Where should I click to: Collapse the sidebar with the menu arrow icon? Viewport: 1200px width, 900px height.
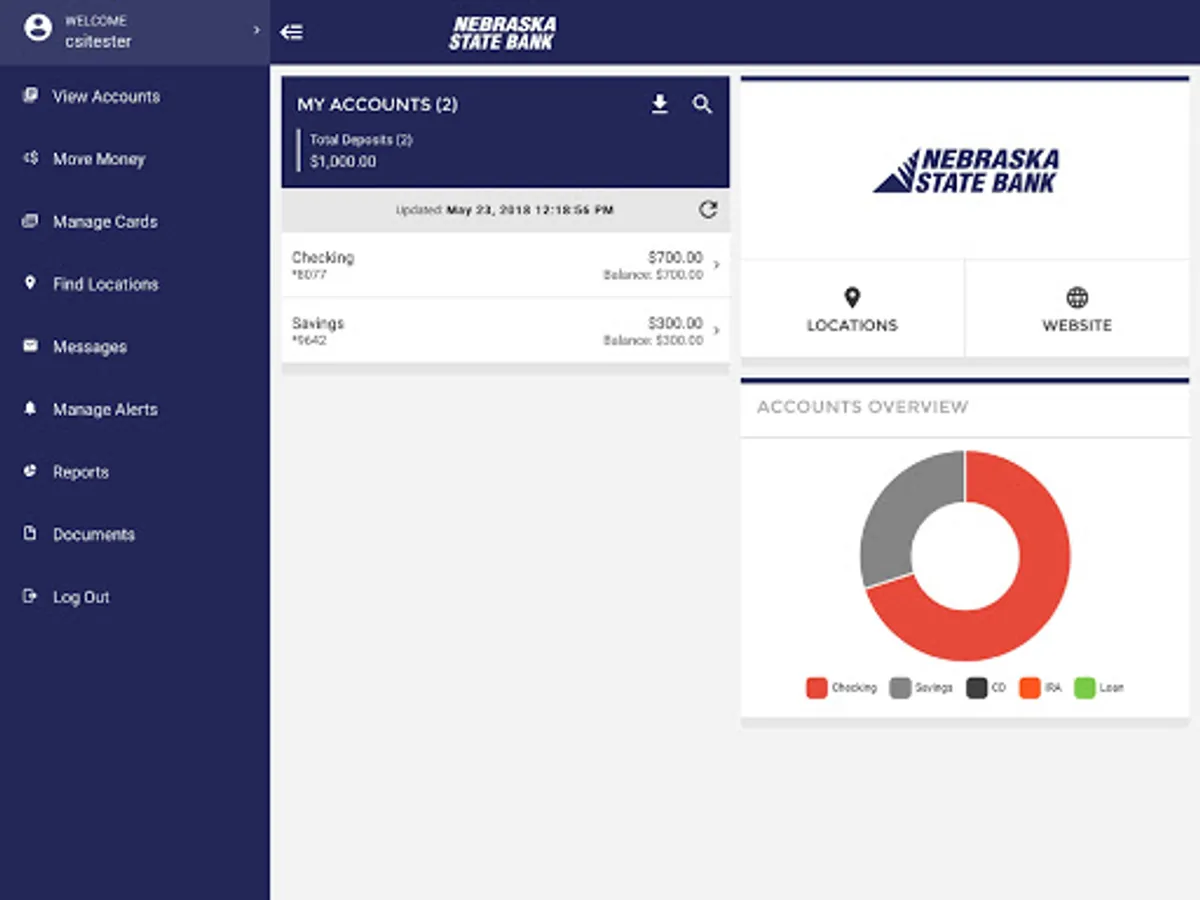pyautogui.click(x=291, y=32)
